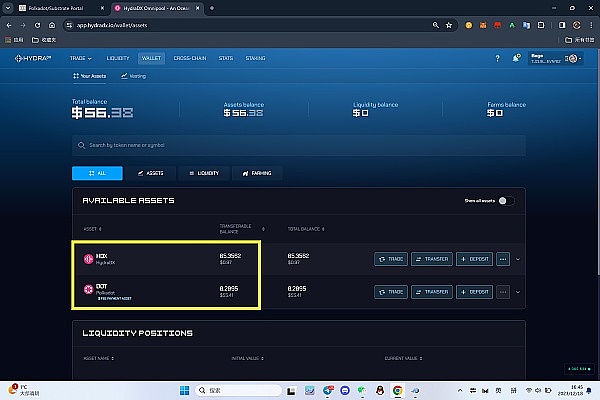Go to the Liquidity navigation tab
Screen dimensions: 600x400
click(118, 58)
